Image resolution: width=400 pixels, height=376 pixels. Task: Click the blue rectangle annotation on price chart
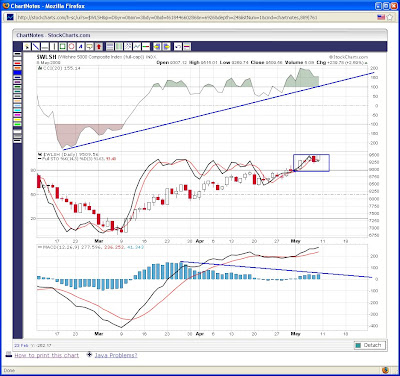pos(311,163)
